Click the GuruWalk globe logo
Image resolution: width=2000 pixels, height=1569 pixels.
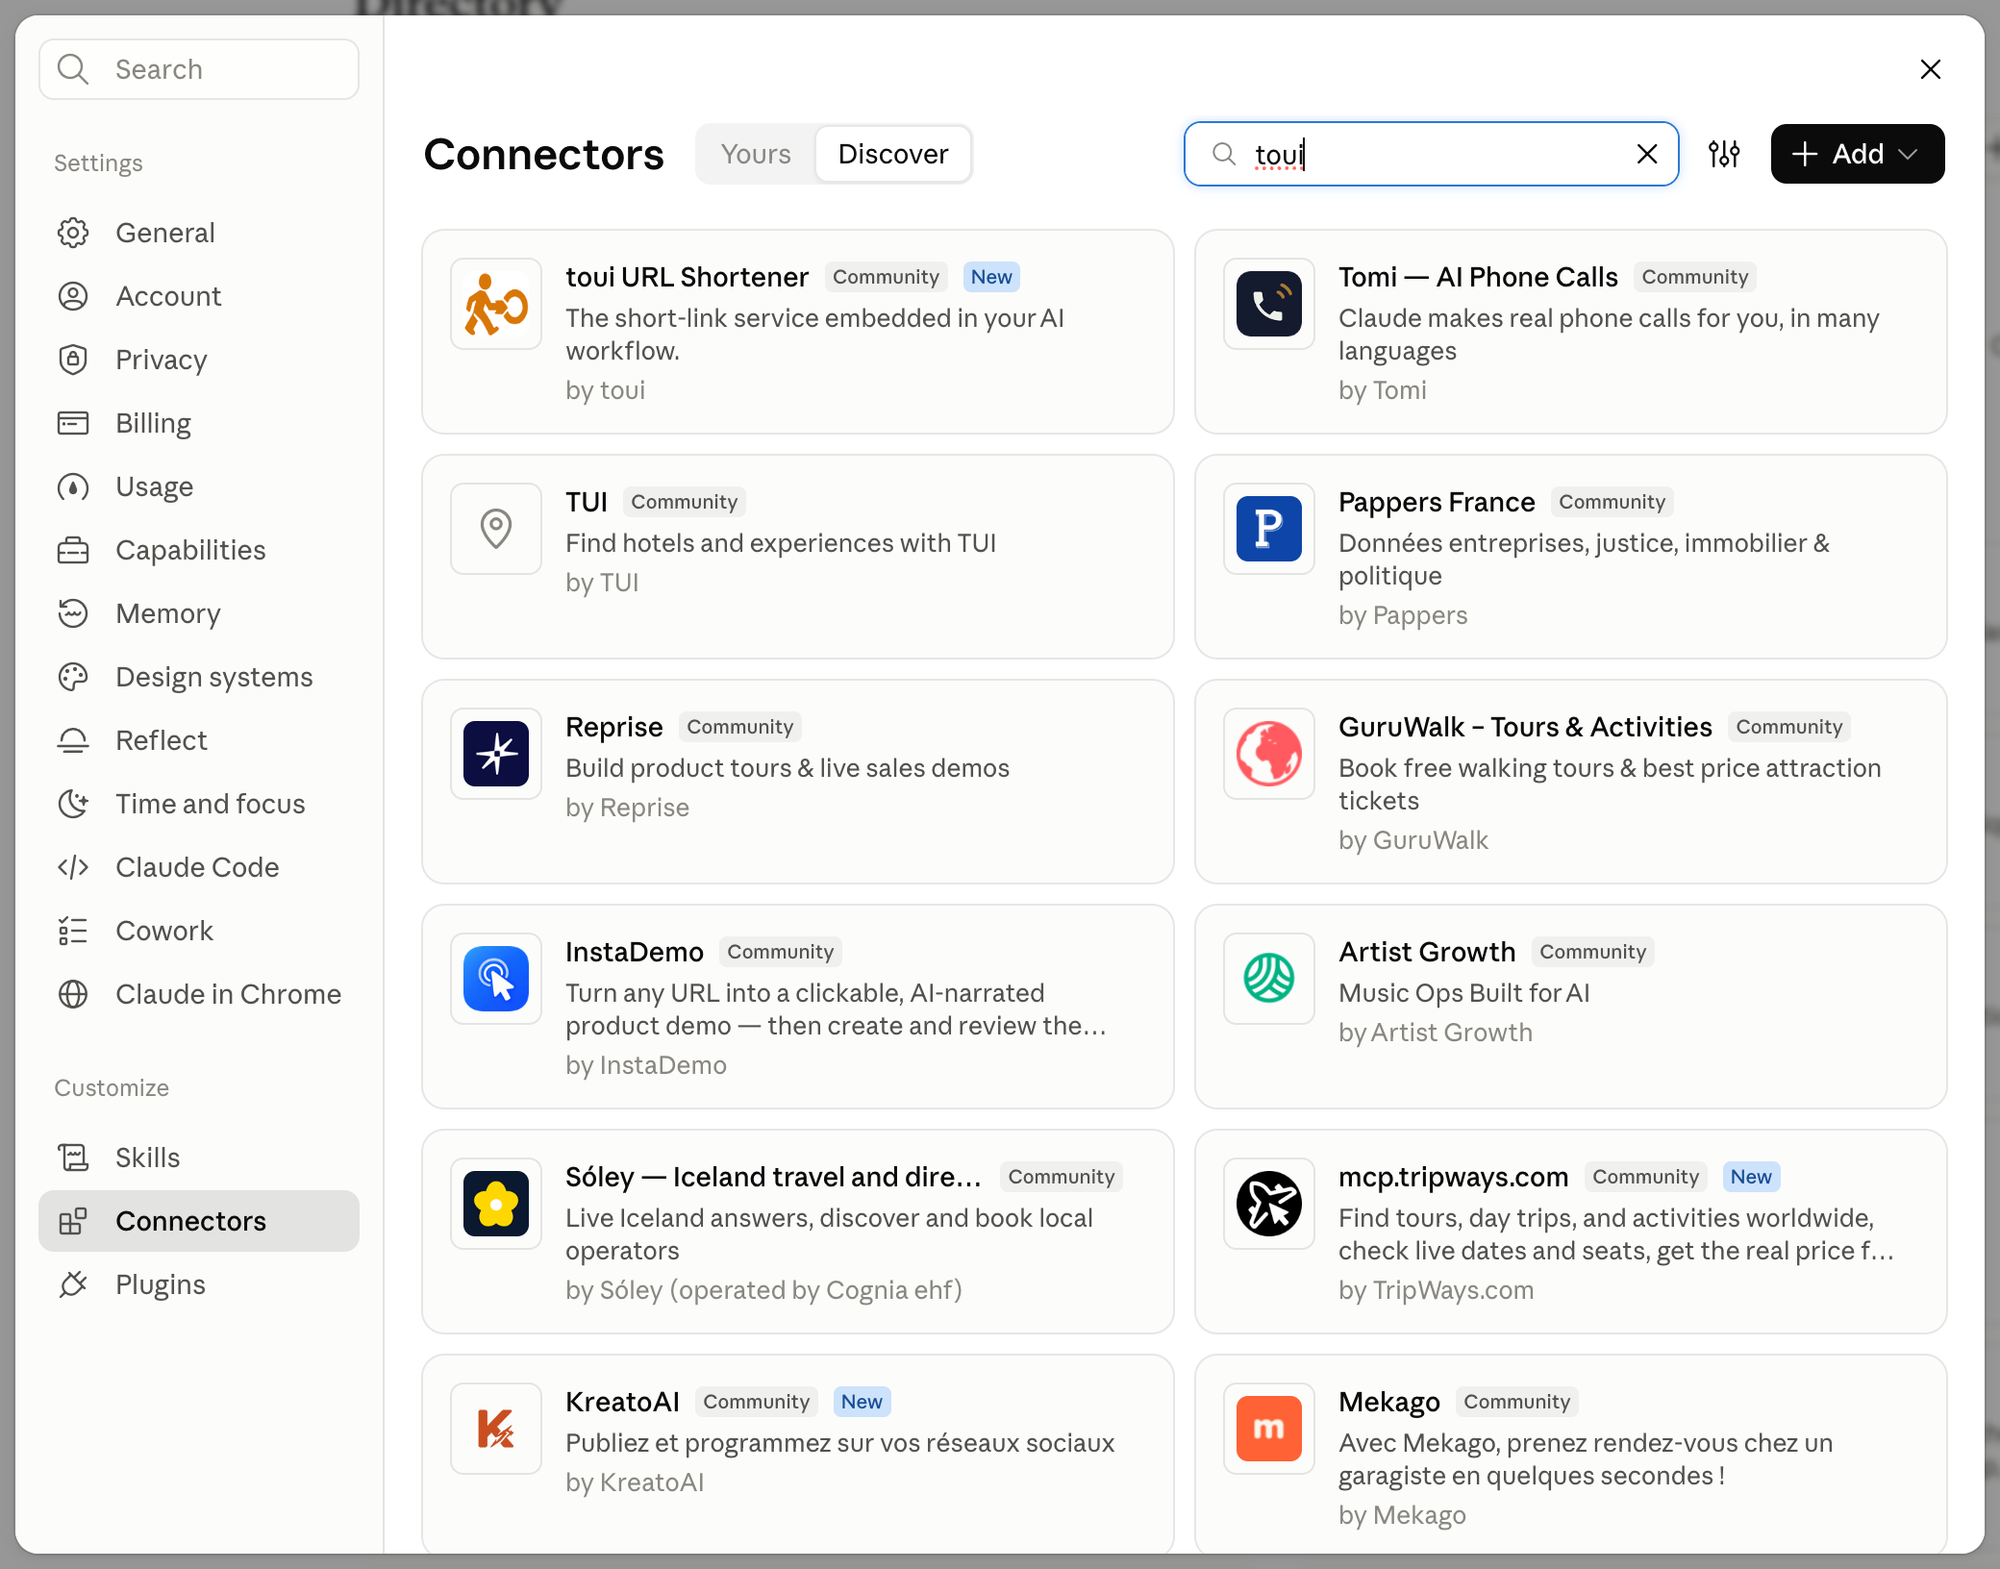(1269, 754)
